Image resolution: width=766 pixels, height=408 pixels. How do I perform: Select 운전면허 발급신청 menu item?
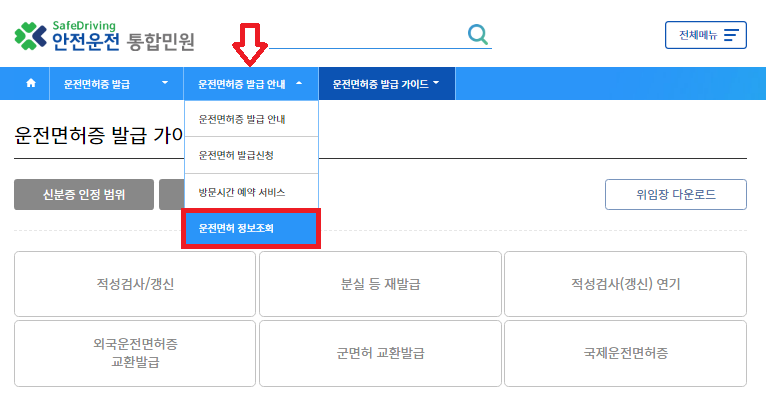pos(251,155)
